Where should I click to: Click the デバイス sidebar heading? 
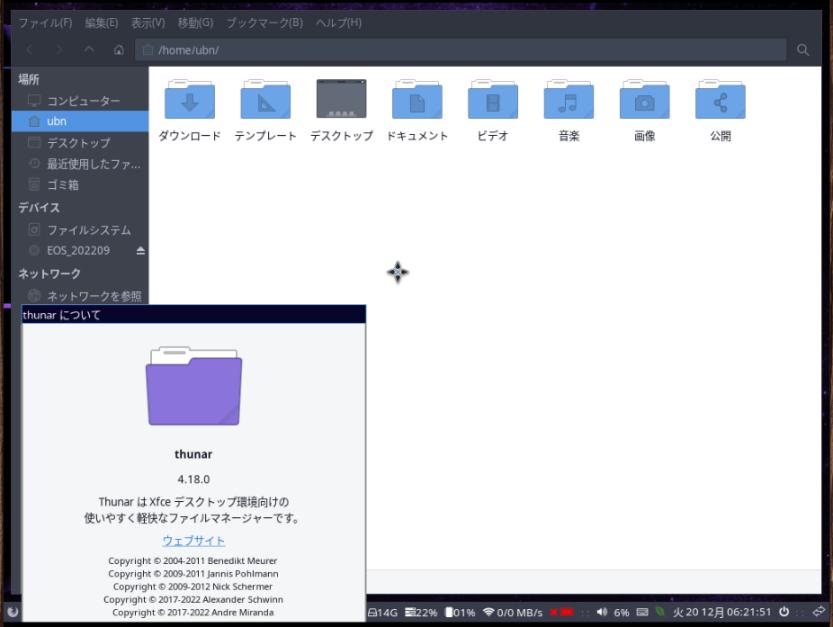point(39,207)
